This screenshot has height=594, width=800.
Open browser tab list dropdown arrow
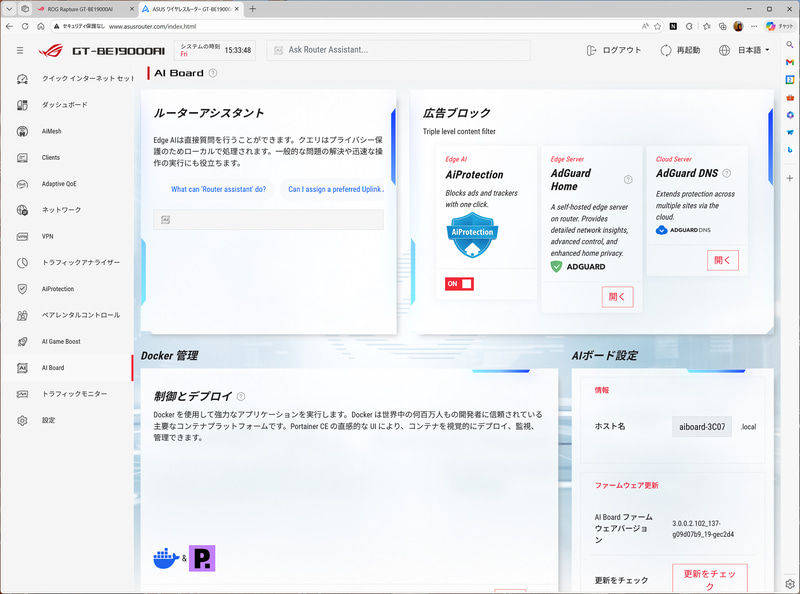tap(9, 9)
